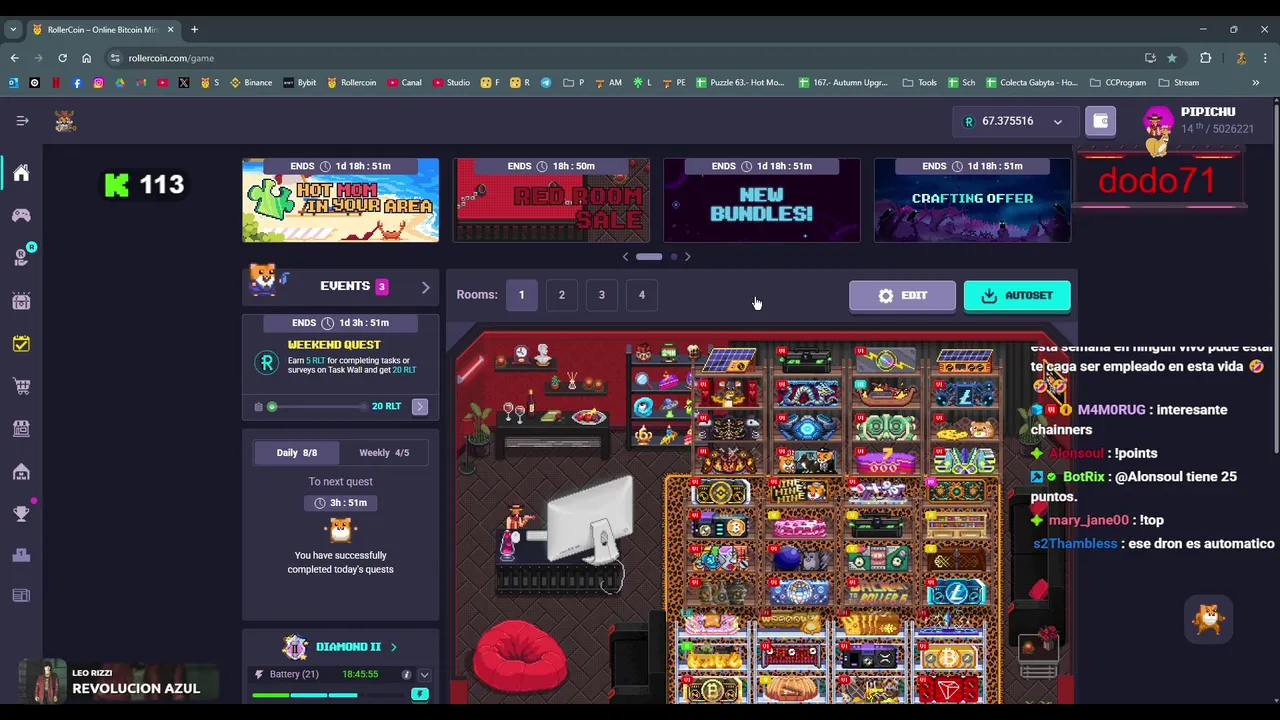Open browser extensions puzzle icon
The image size is (1280, 720).
(1205, 58)
